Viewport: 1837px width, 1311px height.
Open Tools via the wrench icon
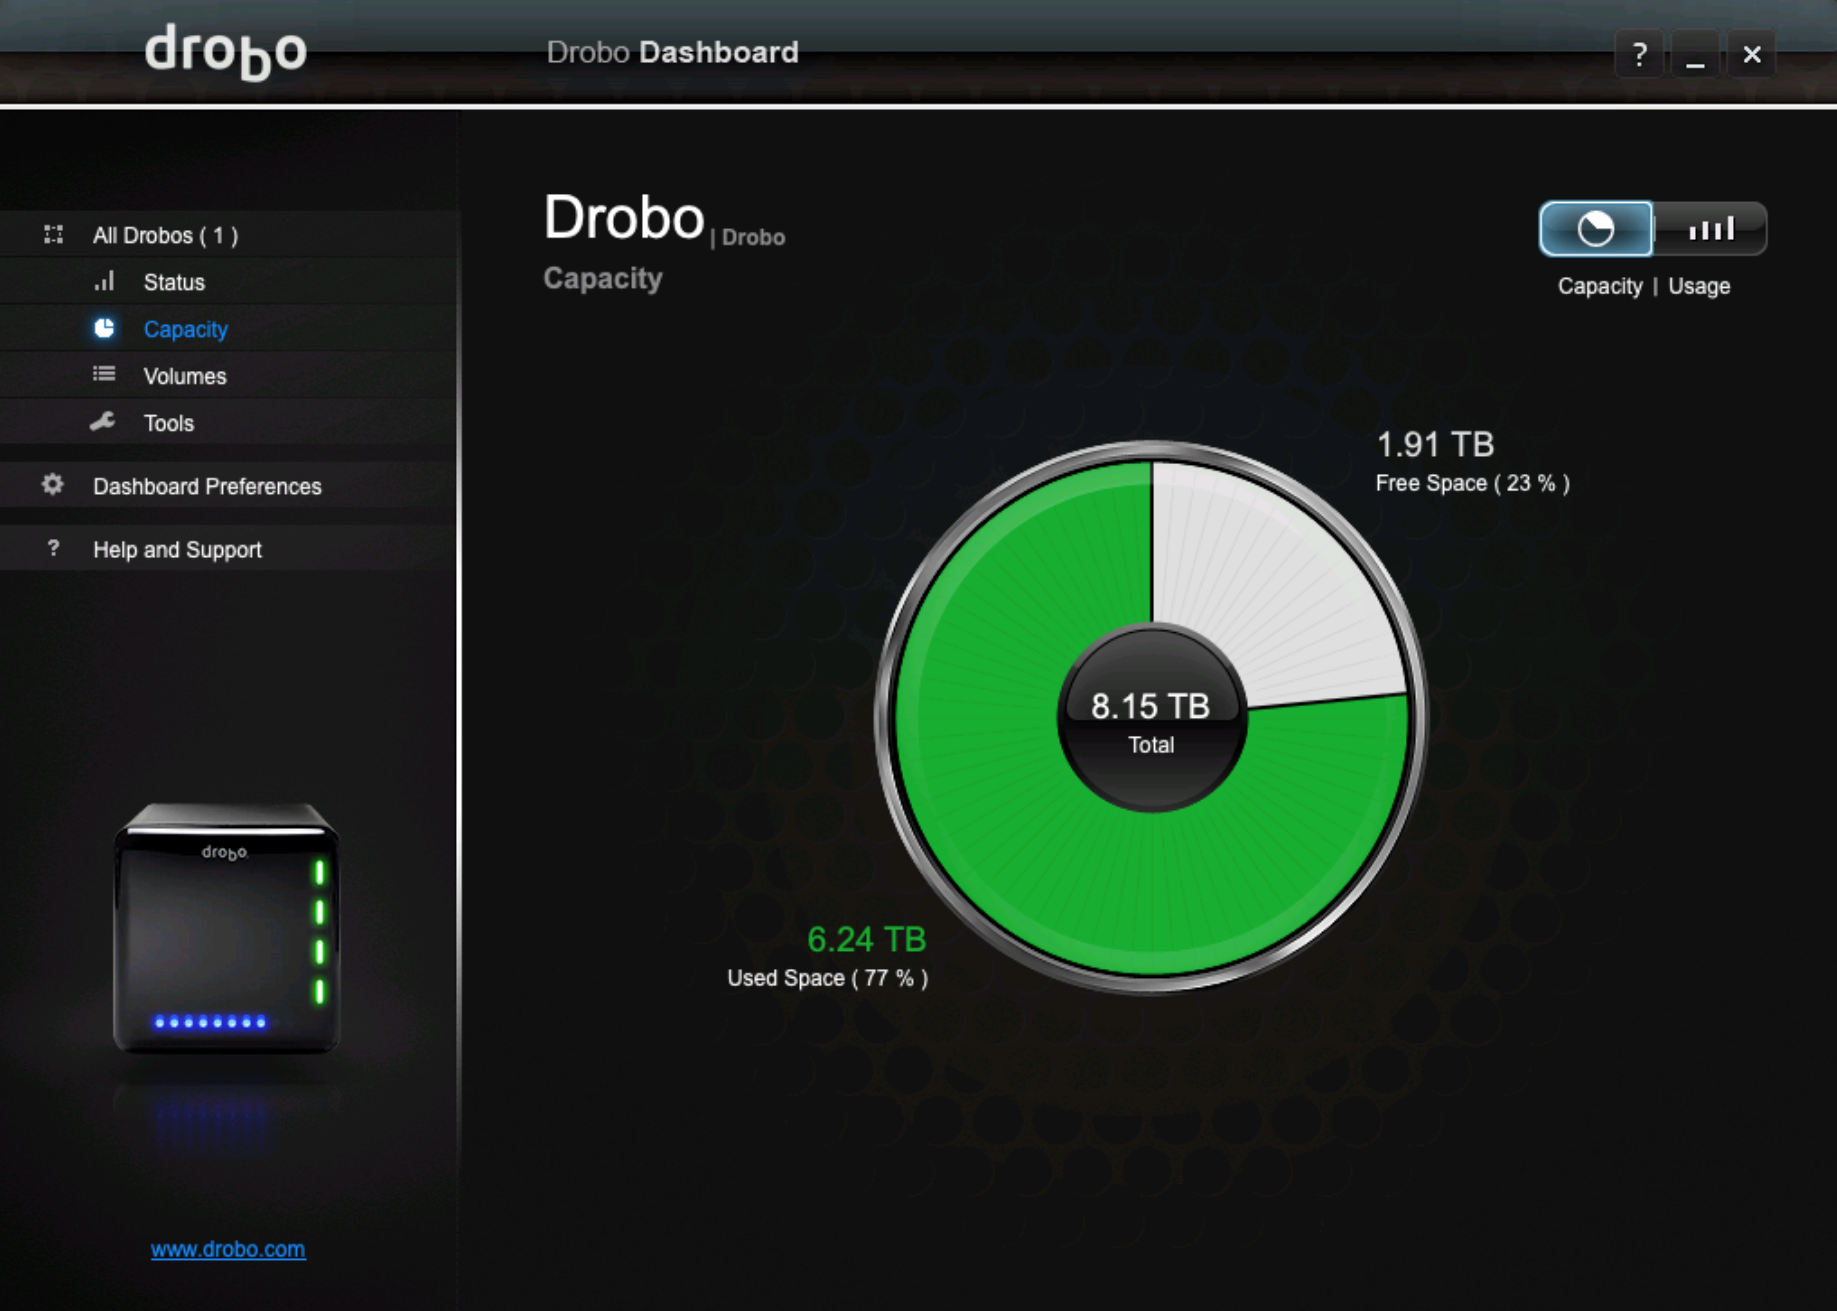tap(105, 422)
